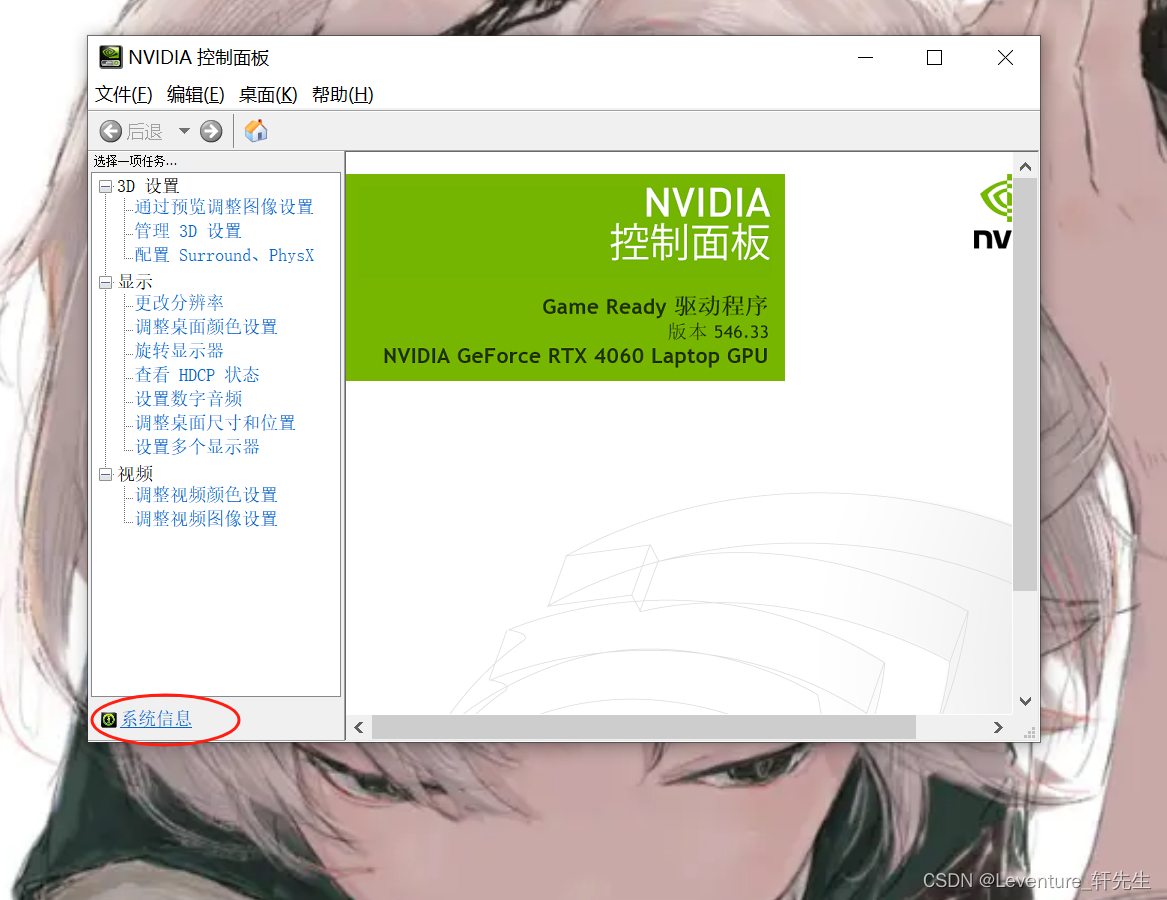Image resolution: width=1167 pixels, height=900 pixels.
Task: Select 调整视频颜色设置
Action: pyautogui.click(x=206, y=495)
